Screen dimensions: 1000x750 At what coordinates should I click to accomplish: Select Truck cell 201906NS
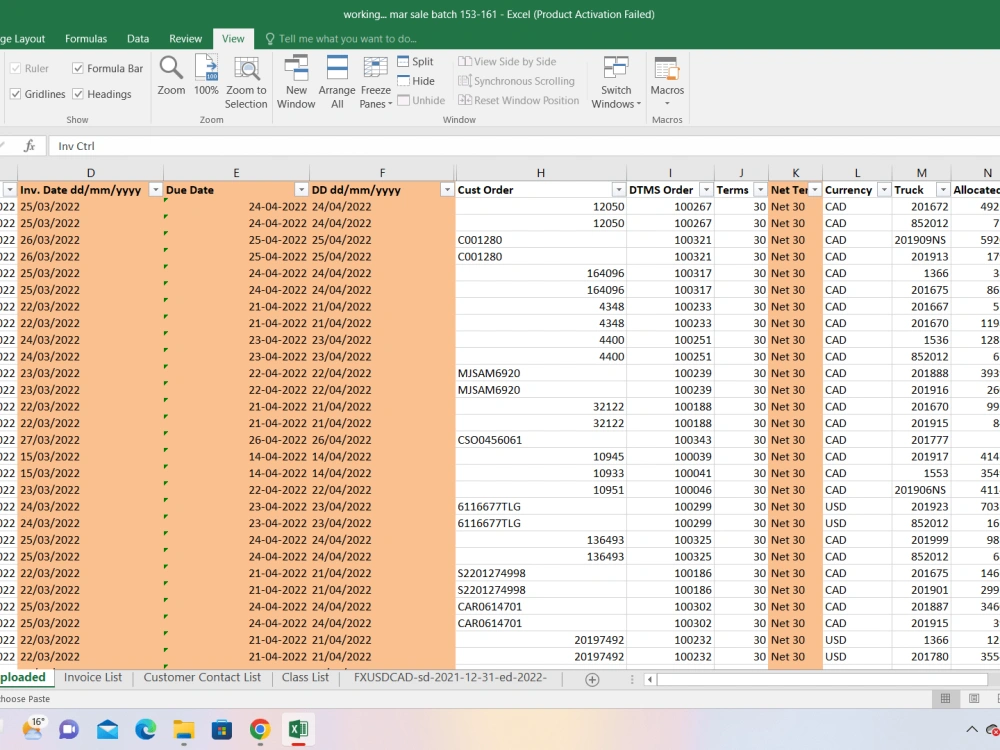coord(921,490)
